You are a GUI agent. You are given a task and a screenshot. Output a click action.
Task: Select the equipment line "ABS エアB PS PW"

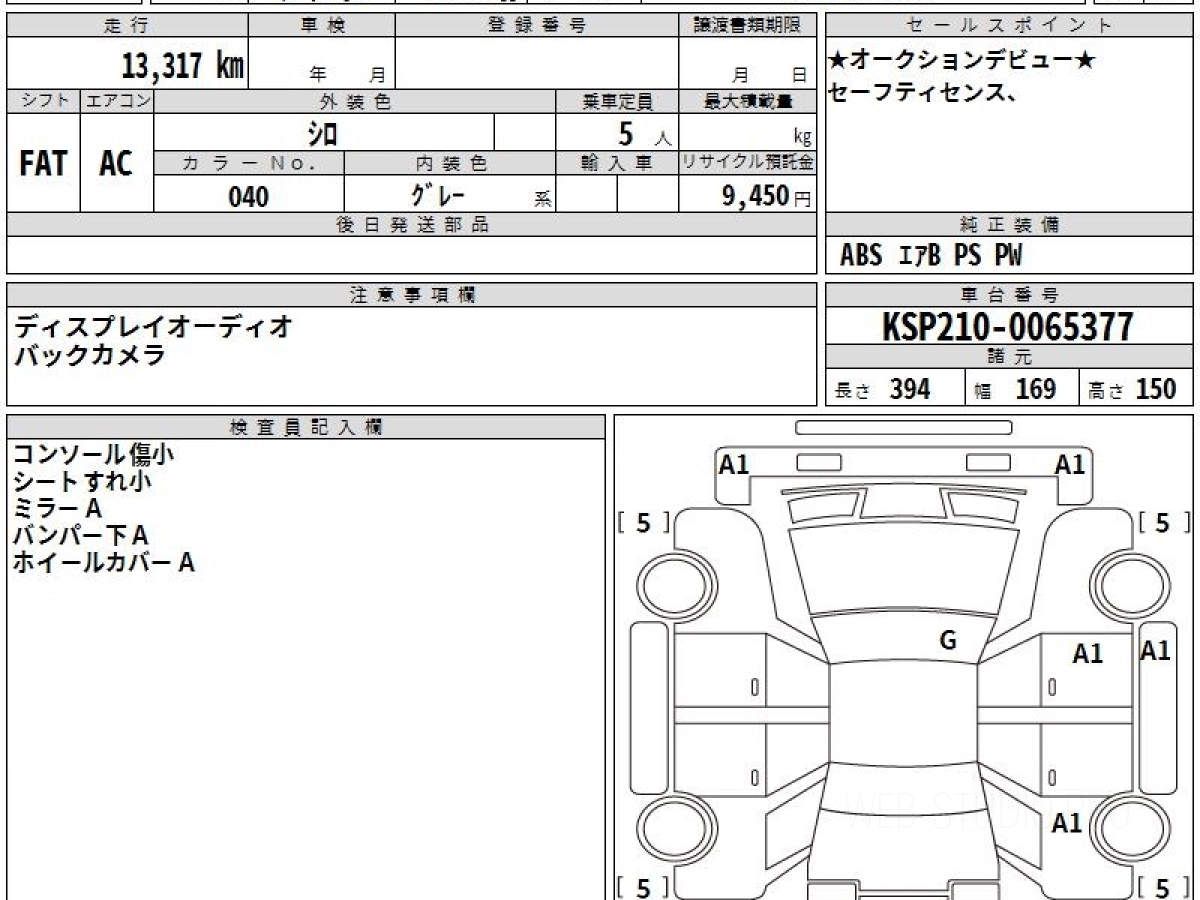click(x=931, y=256)
